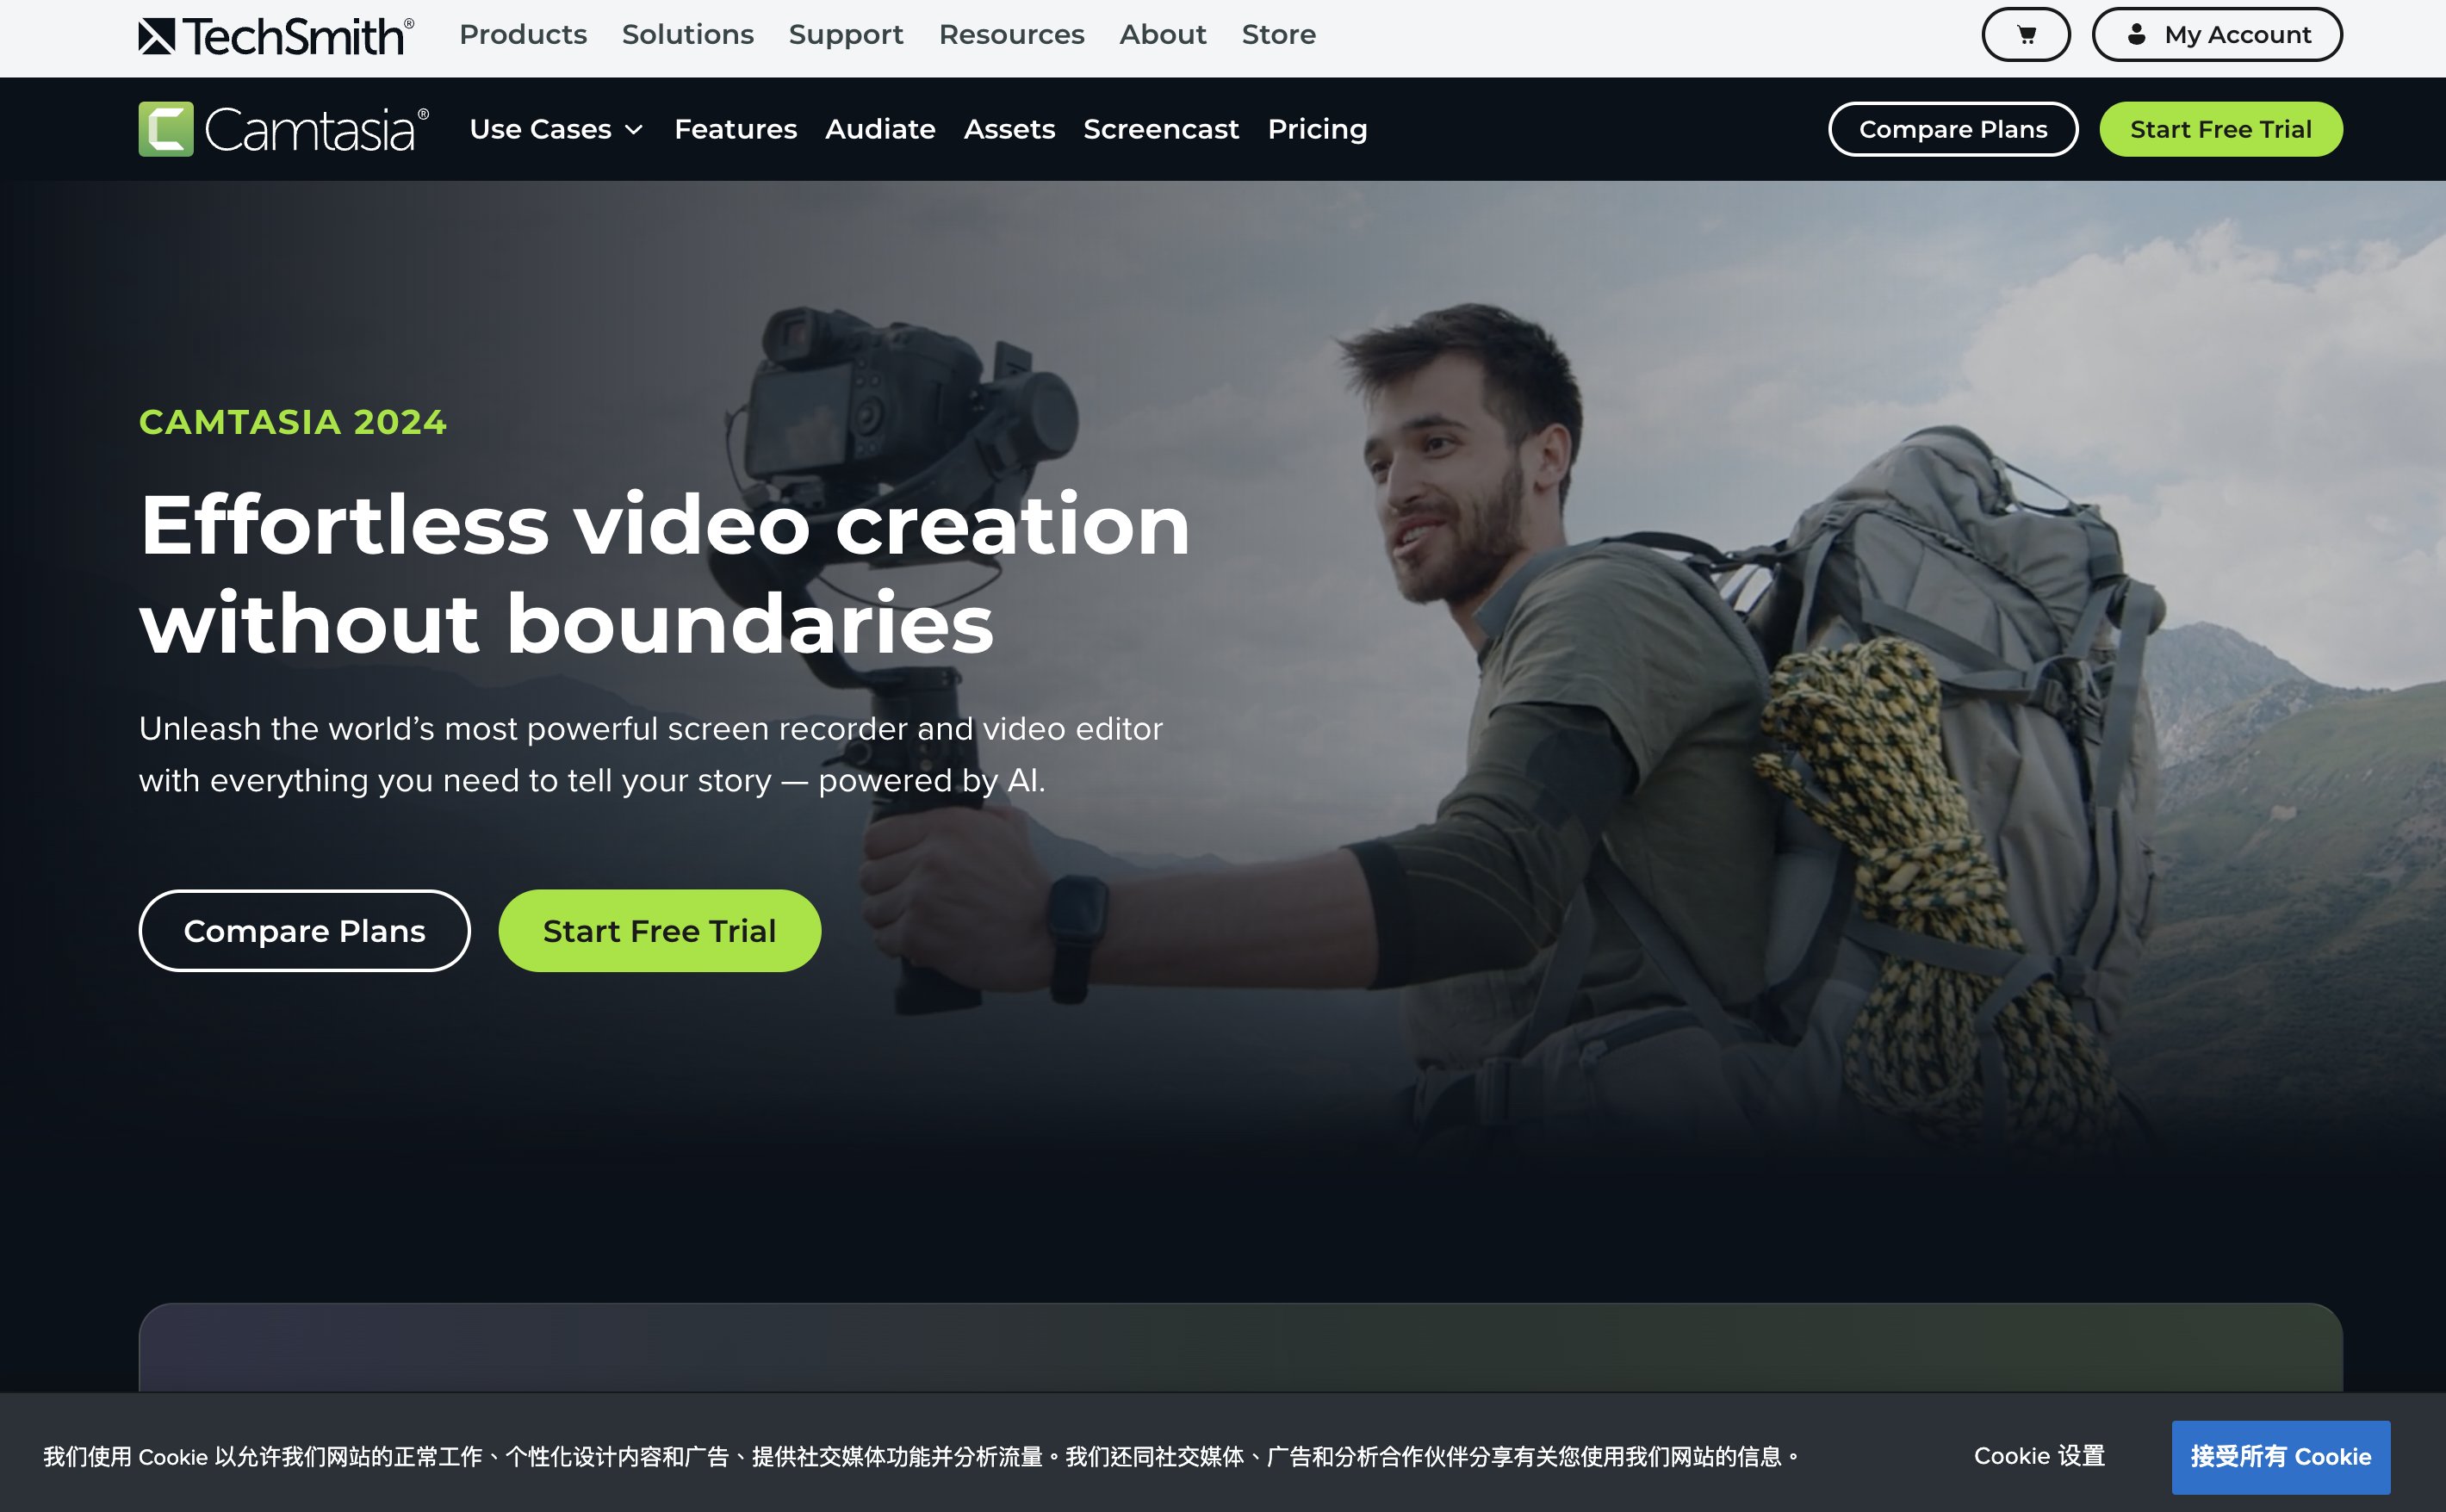The image size is (2446, 1512).
Task: View the Pricing page
Action: click(x=1317, y=129)
